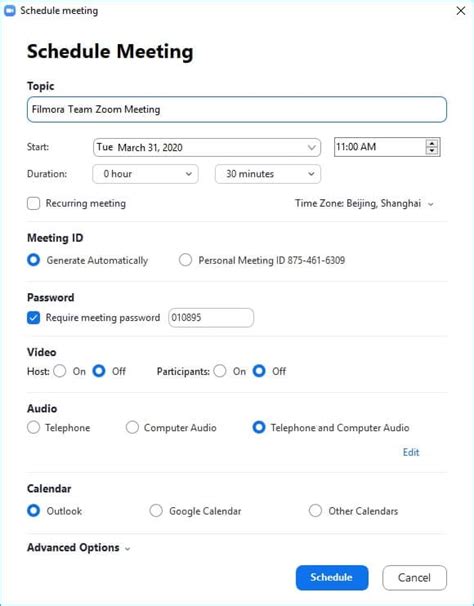
Task: Select Personal Meeting ID 875-461-6309
Action: [x=185, y=260]
